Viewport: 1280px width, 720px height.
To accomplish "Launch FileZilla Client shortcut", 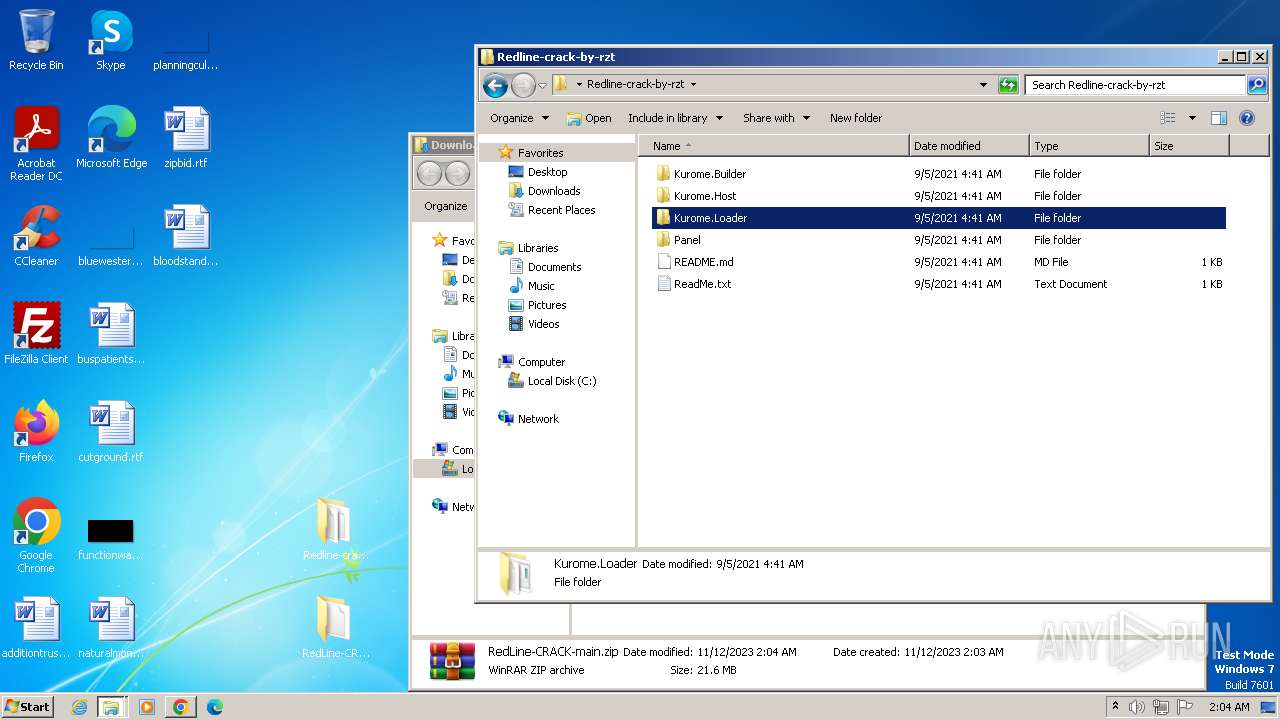I will click(36, 334).
